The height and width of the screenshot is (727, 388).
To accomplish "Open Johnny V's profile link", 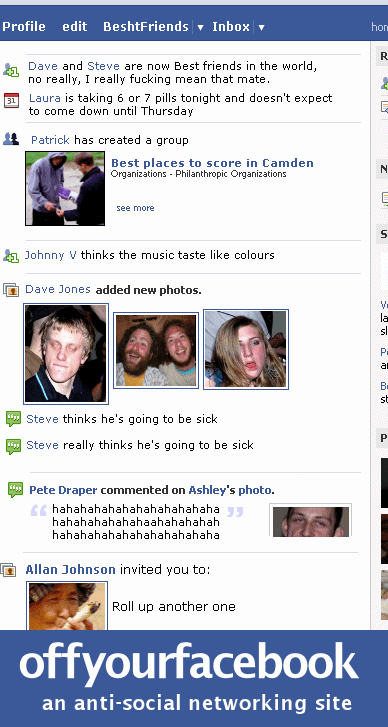I will click(x=51, y=255).
